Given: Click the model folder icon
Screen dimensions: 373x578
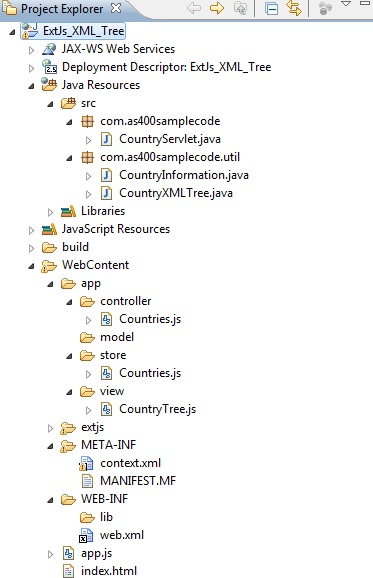Looking at the screenshot, I should [x=87, y=337].
